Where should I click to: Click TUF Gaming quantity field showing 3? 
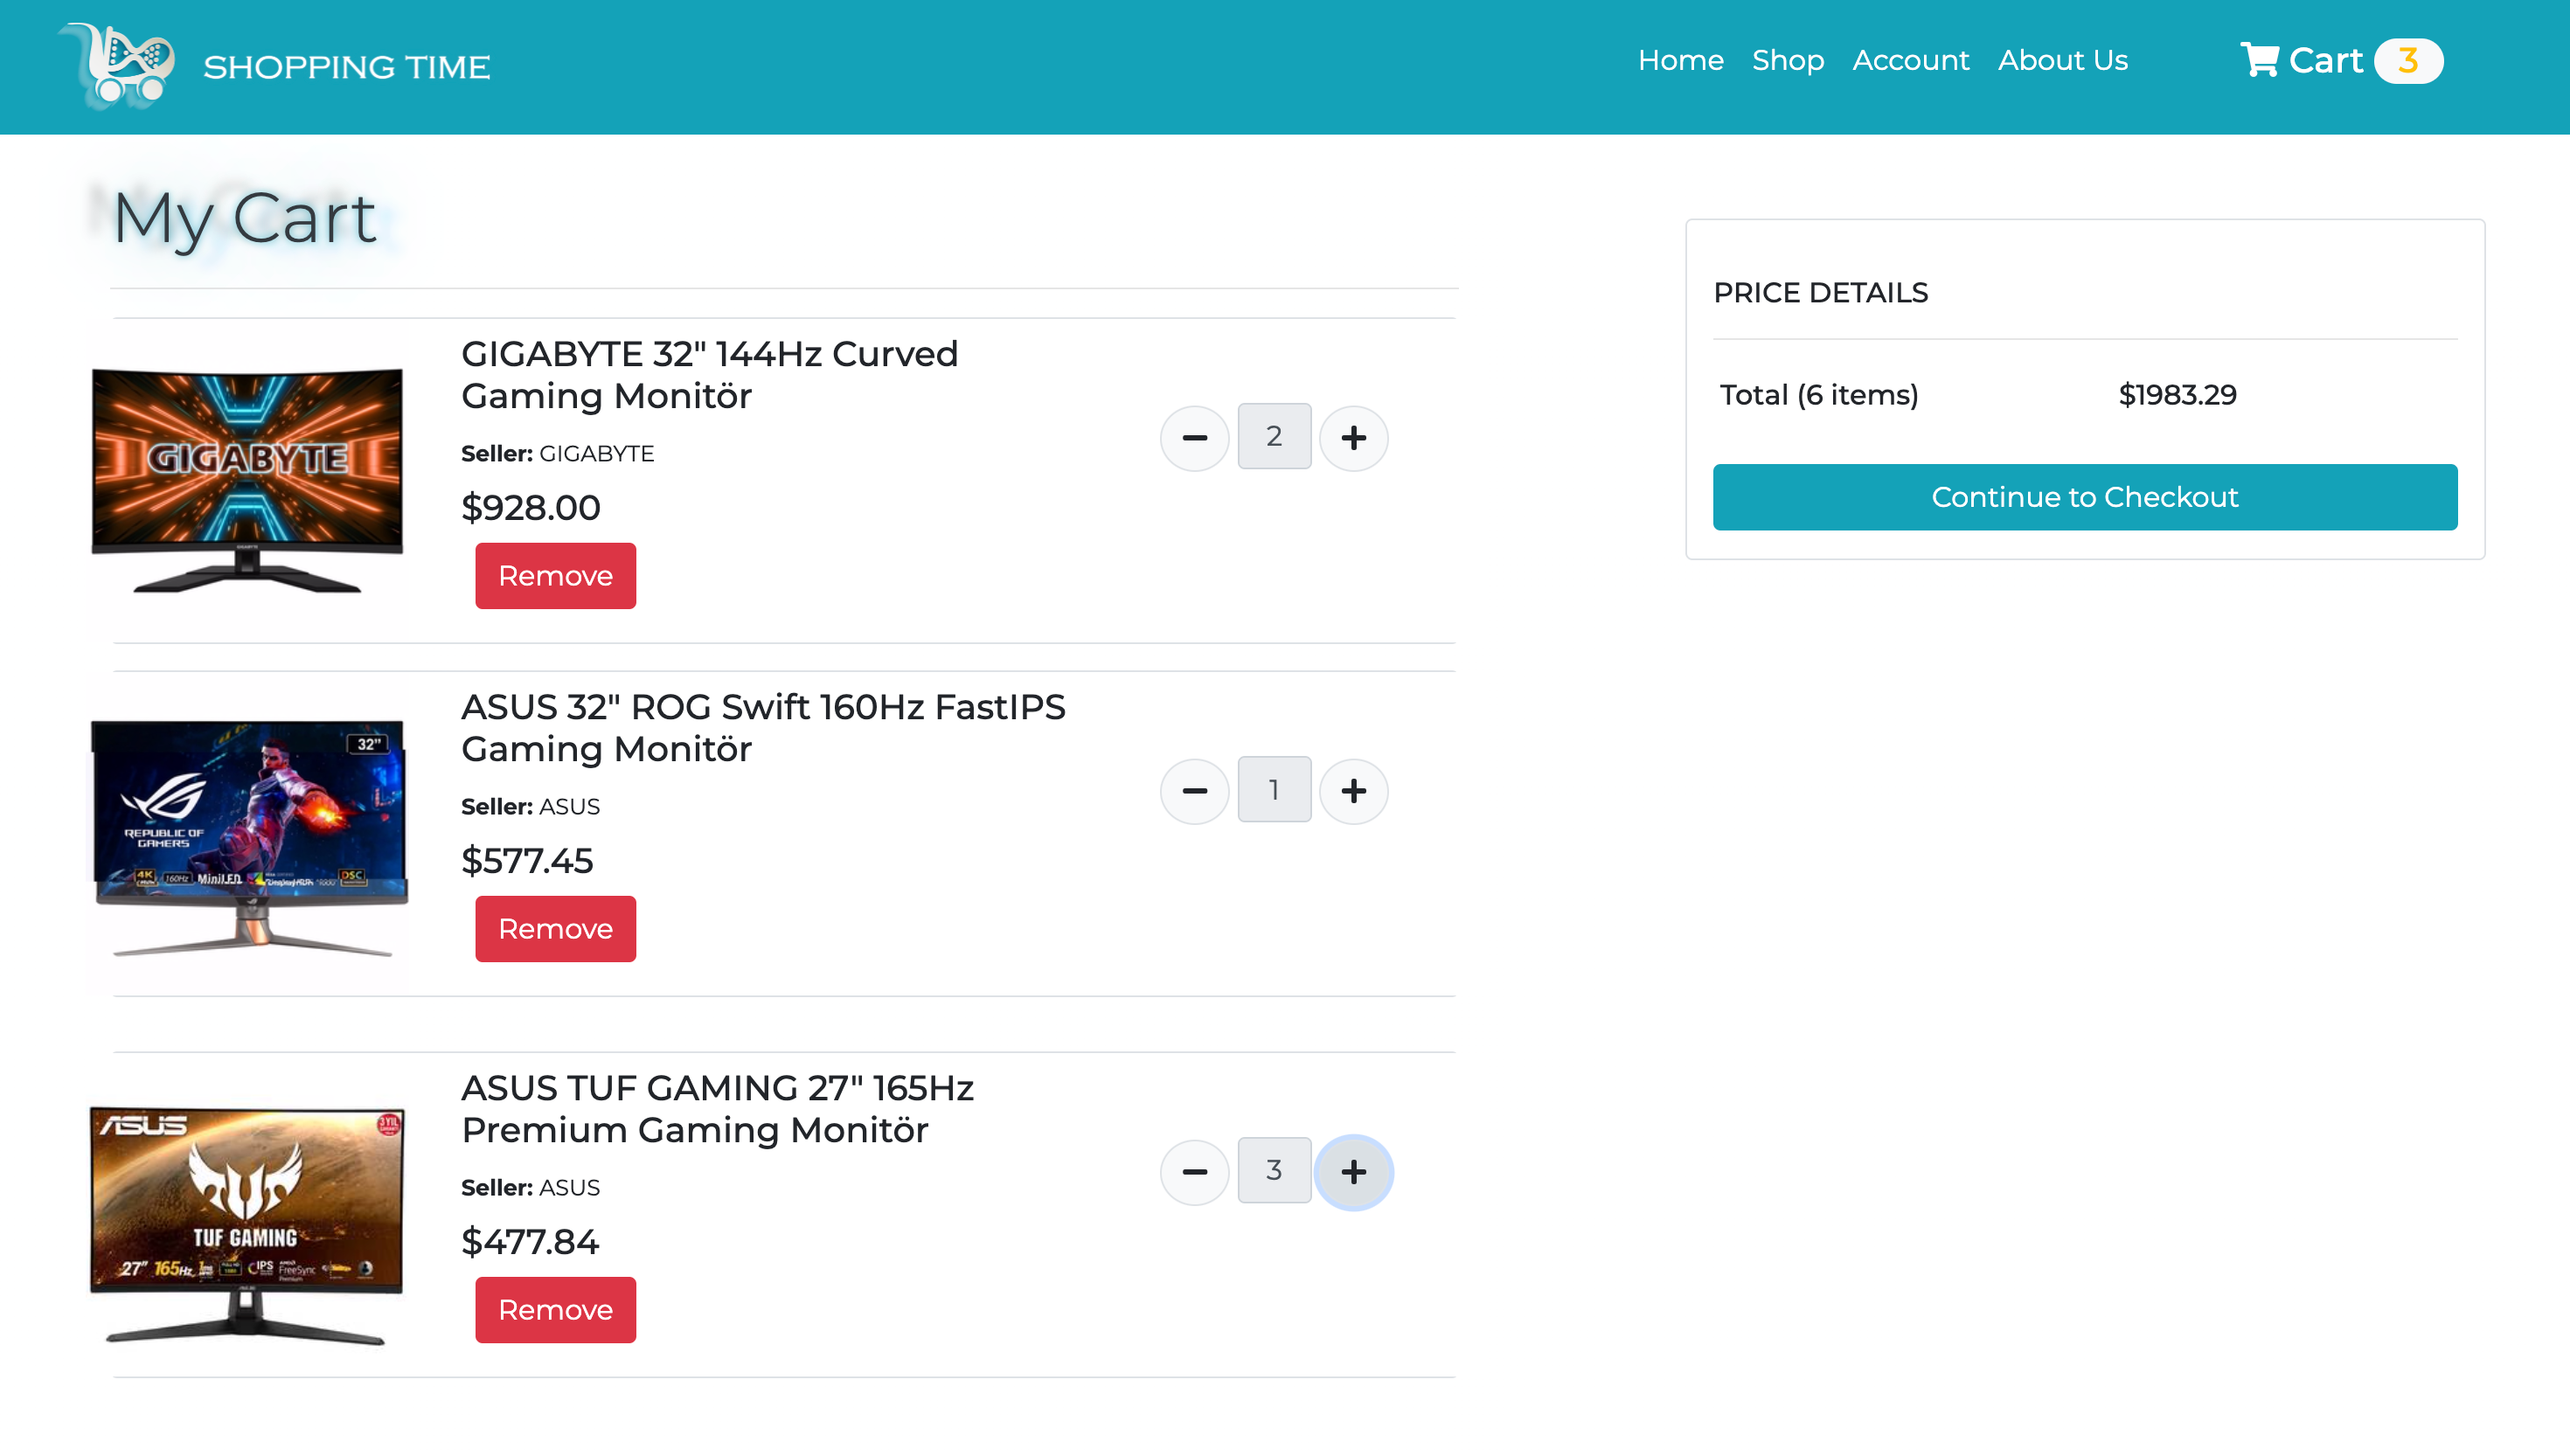1274,1170
